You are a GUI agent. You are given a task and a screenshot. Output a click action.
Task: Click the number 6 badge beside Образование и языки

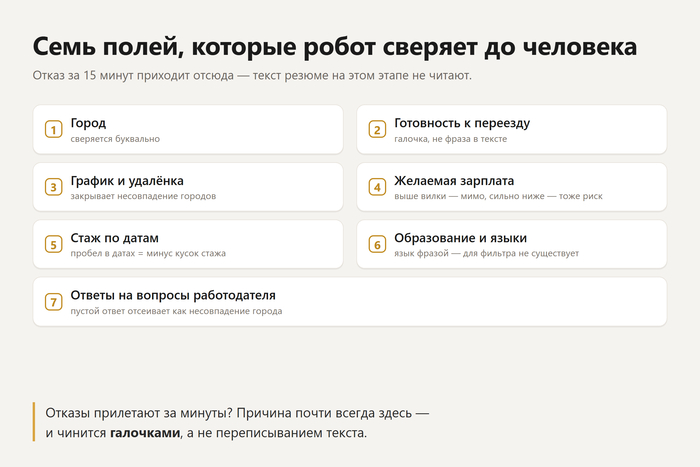point(377,244)
